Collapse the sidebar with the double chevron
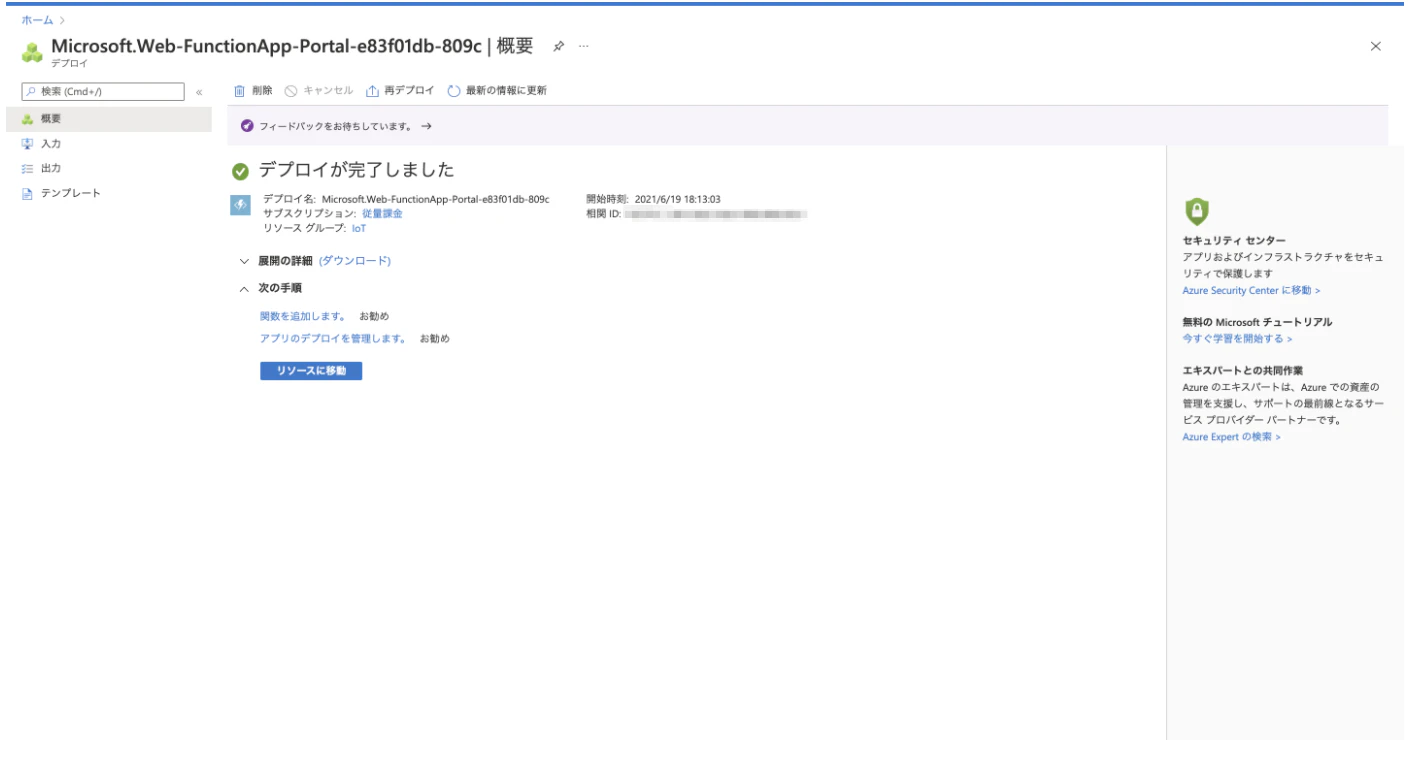The width and height of the screenshot is (1418, 780). (199, 92)
